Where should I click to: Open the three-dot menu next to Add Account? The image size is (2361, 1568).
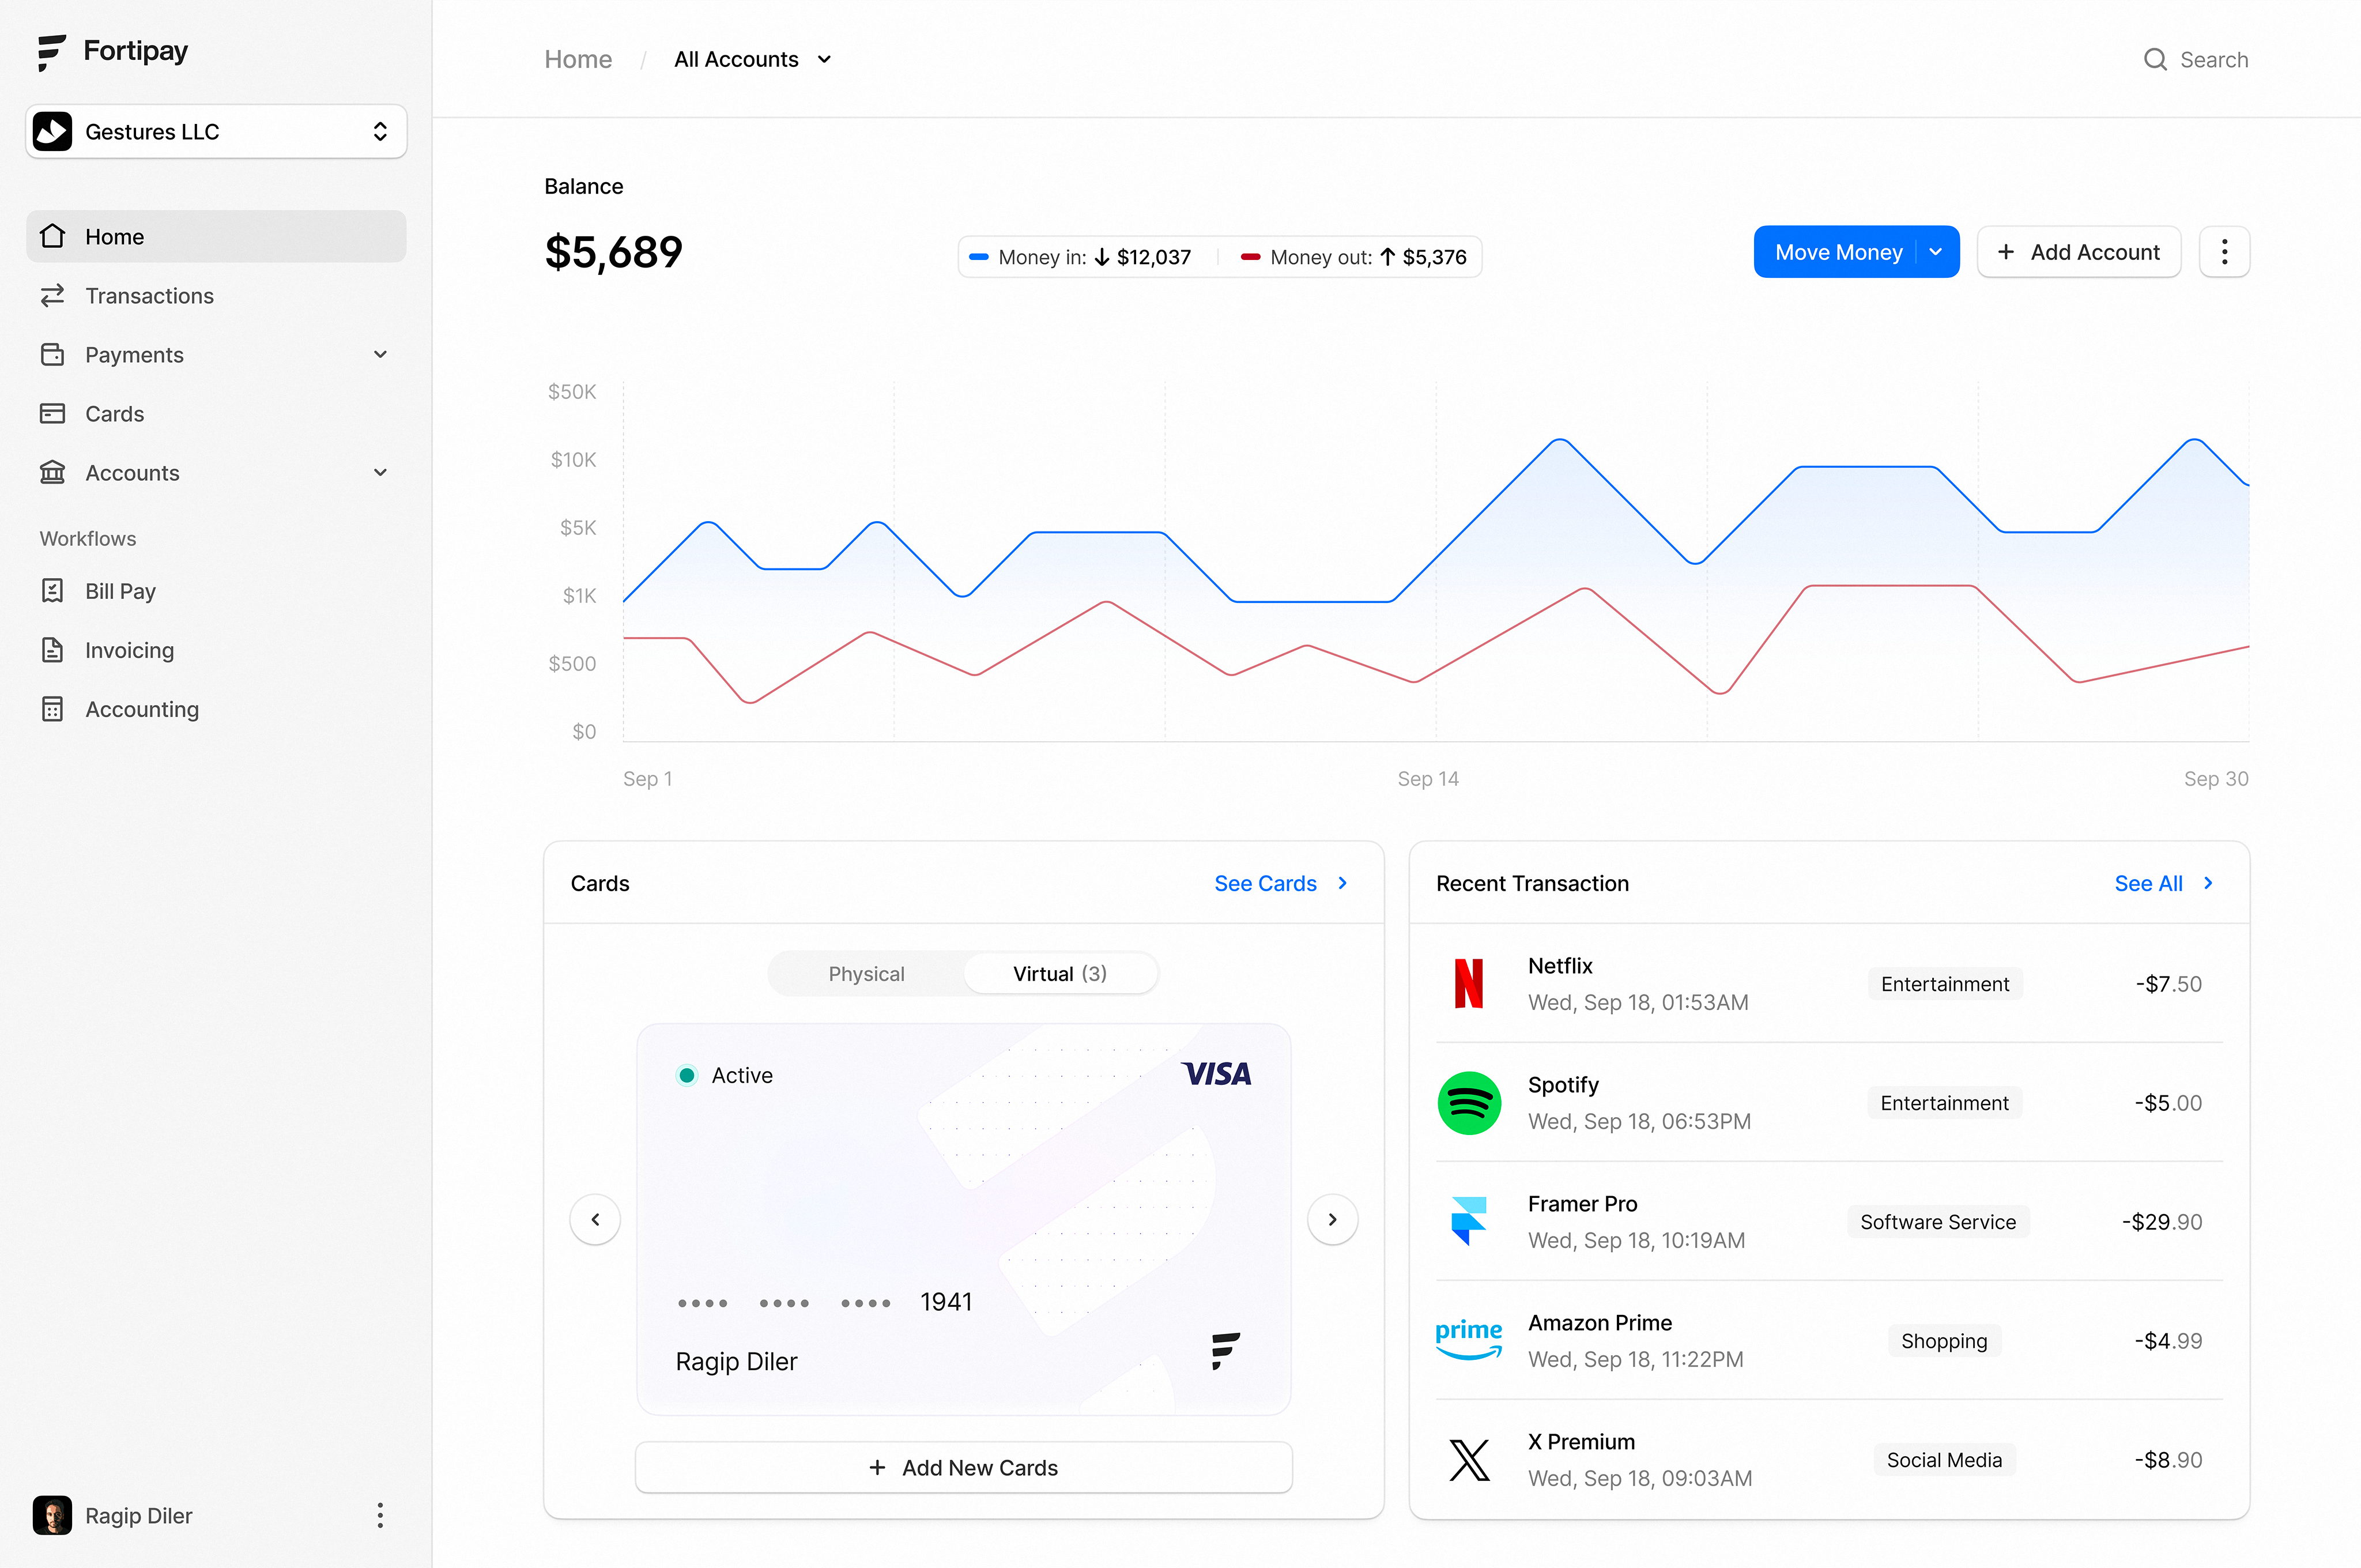pos(2224,251)
